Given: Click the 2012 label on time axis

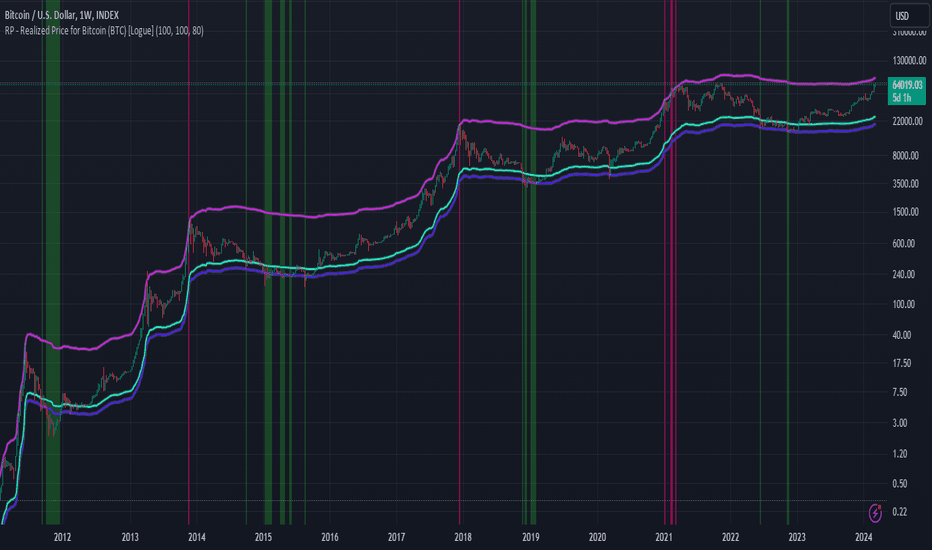Looking at the screenshot, I should [62, 538].
